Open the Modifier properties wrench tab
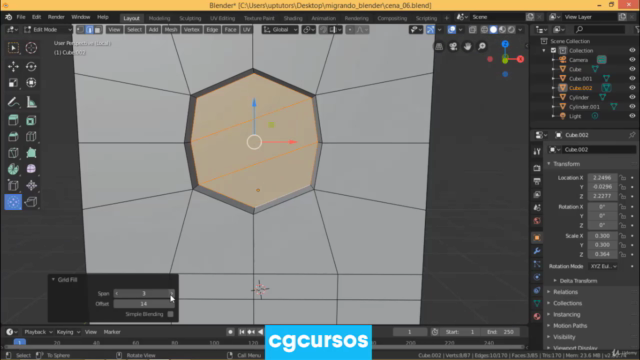Viewport: 640px width, 360px height. (x=537, y=251)
